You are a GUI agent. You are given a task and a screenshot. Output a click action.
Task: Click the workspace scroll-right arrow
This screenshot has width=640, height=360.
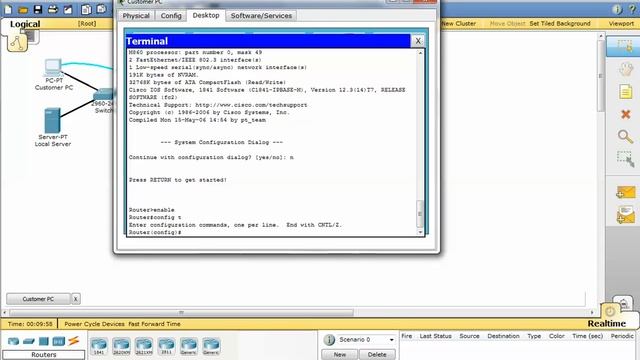click(592, 313)
